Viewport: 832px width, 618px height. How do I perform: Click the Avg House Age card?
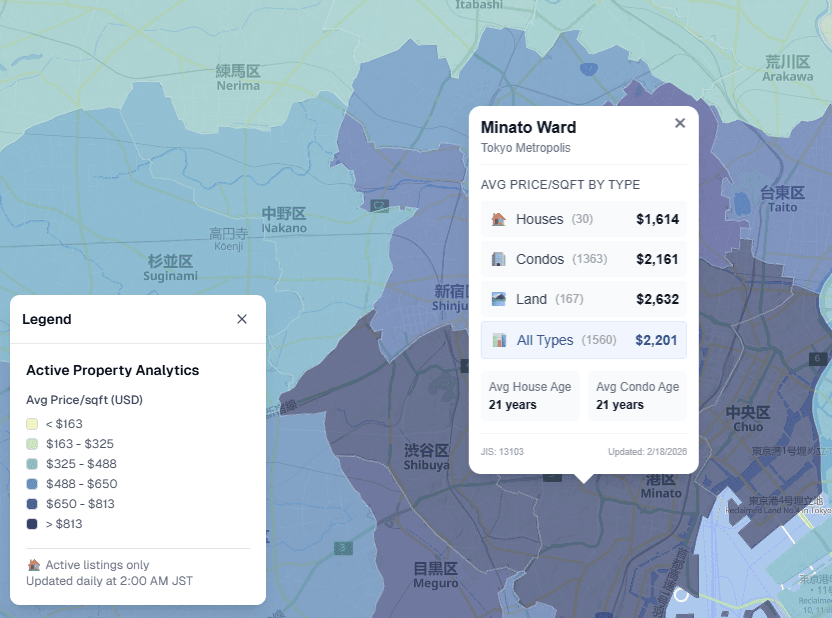tap(529, 395)
